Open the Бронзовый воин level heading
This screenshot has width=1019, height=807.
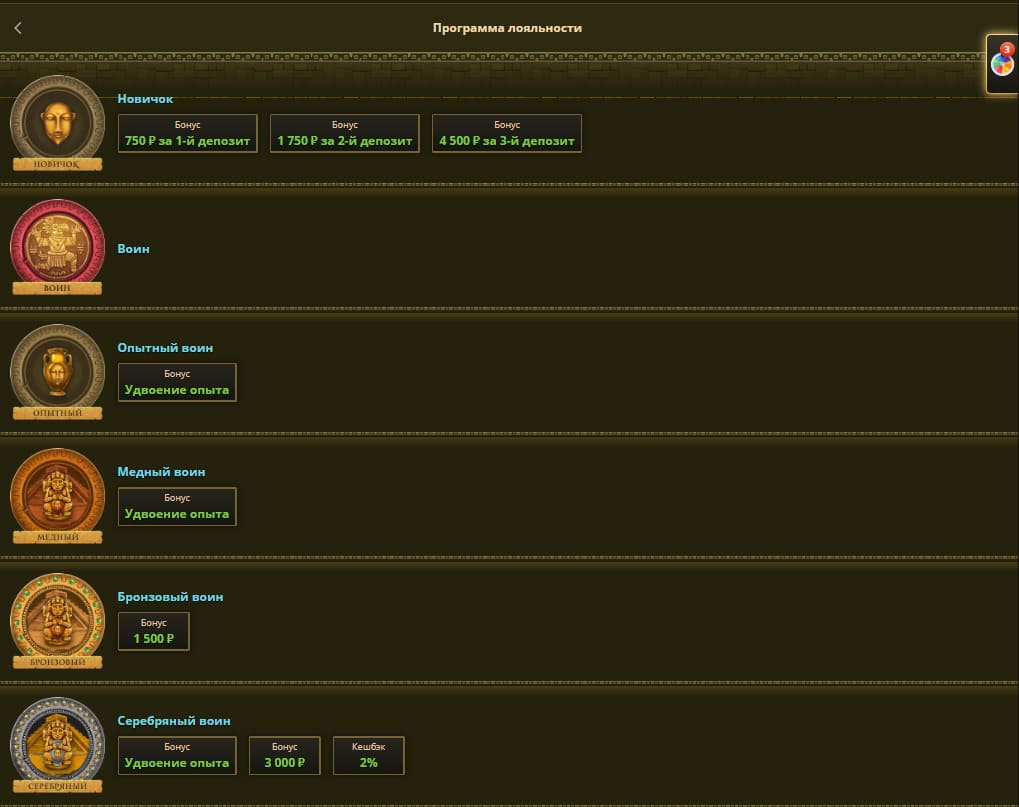170,597
